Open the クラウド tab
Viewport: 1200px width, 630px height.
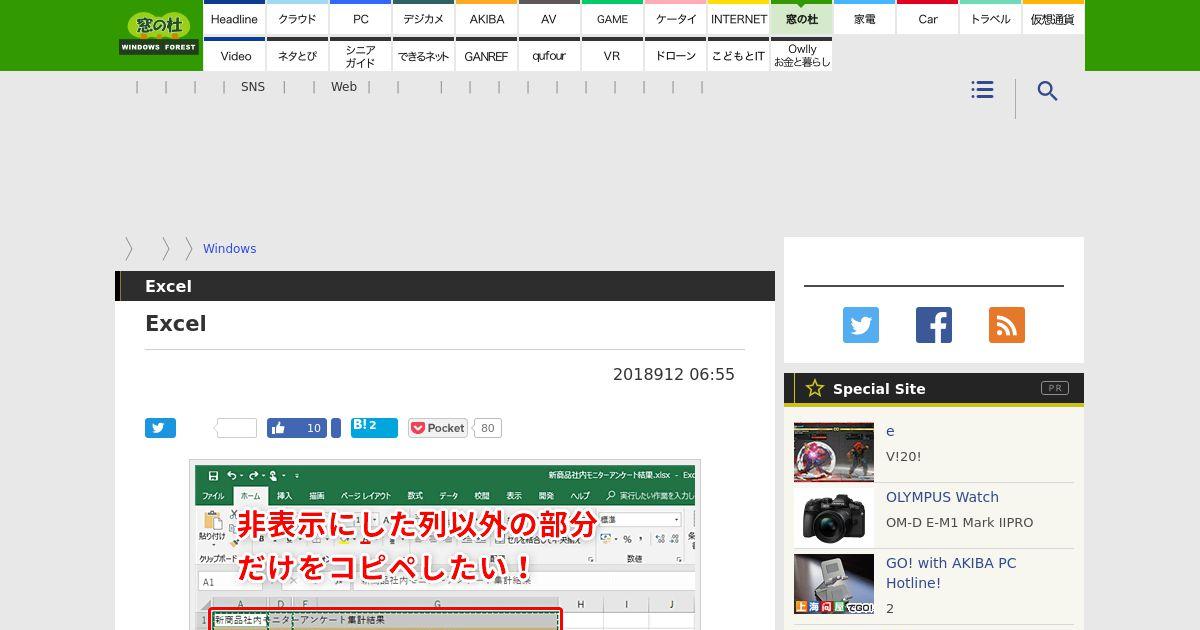pos(297,18)
